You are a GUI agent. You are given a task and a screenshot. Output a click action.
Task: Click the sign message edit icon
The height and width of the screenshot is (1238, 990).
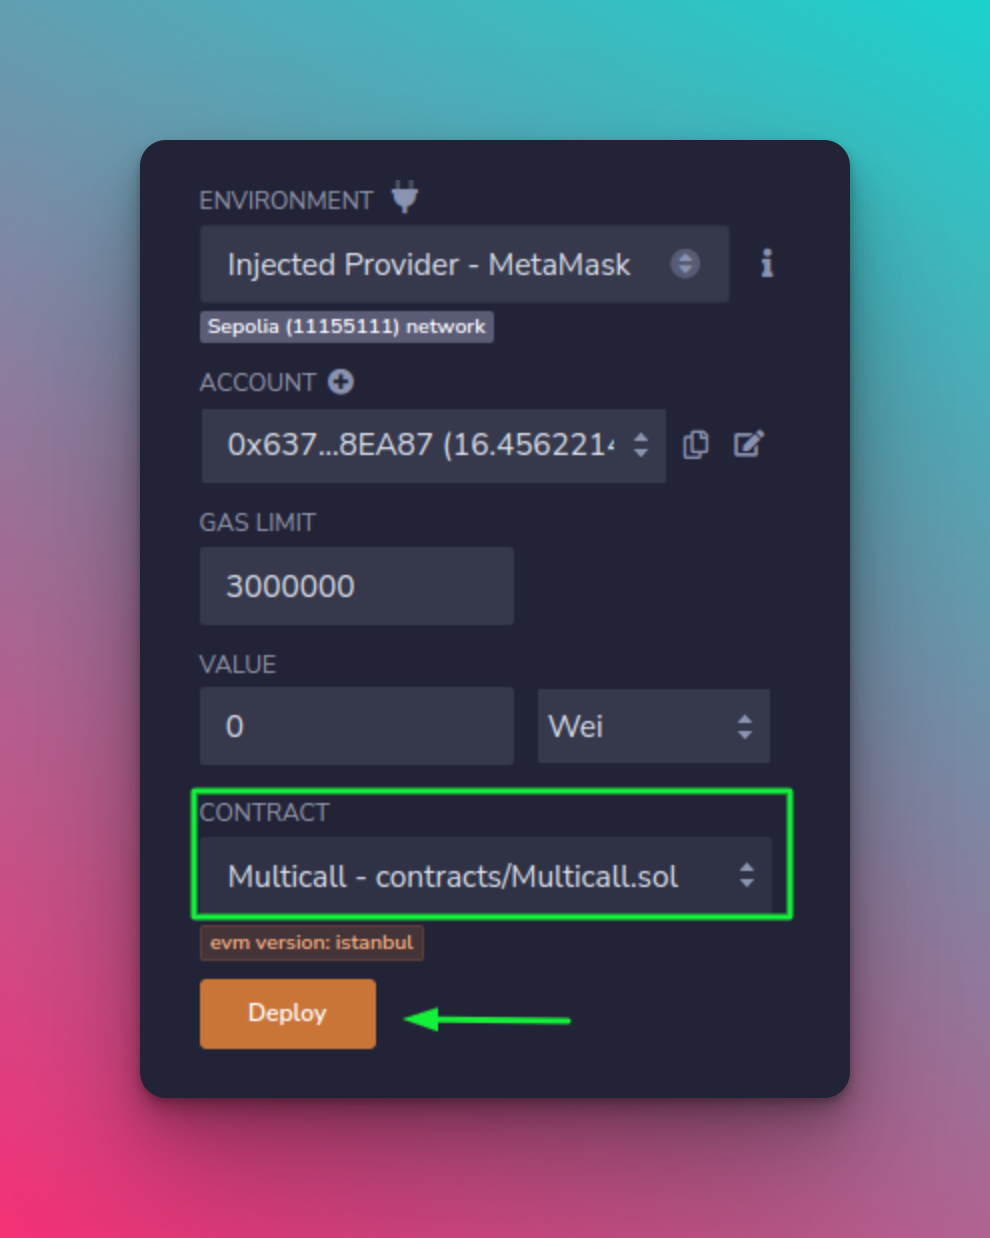pyautogui.click(x=749, y=444)
